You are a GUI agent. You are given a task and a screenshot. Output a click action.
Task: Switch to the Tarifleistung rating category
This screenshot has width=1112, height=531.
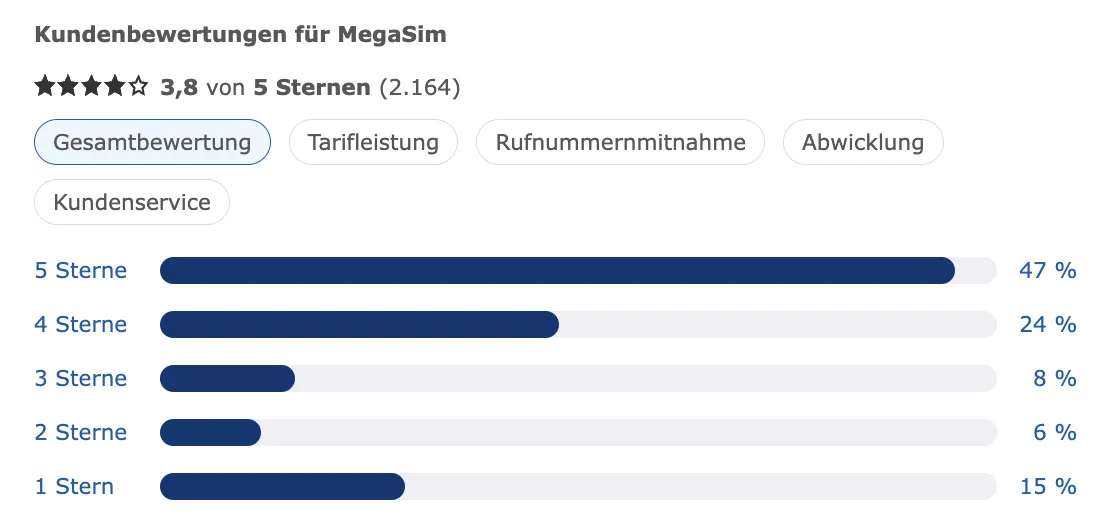pos(373,142)
